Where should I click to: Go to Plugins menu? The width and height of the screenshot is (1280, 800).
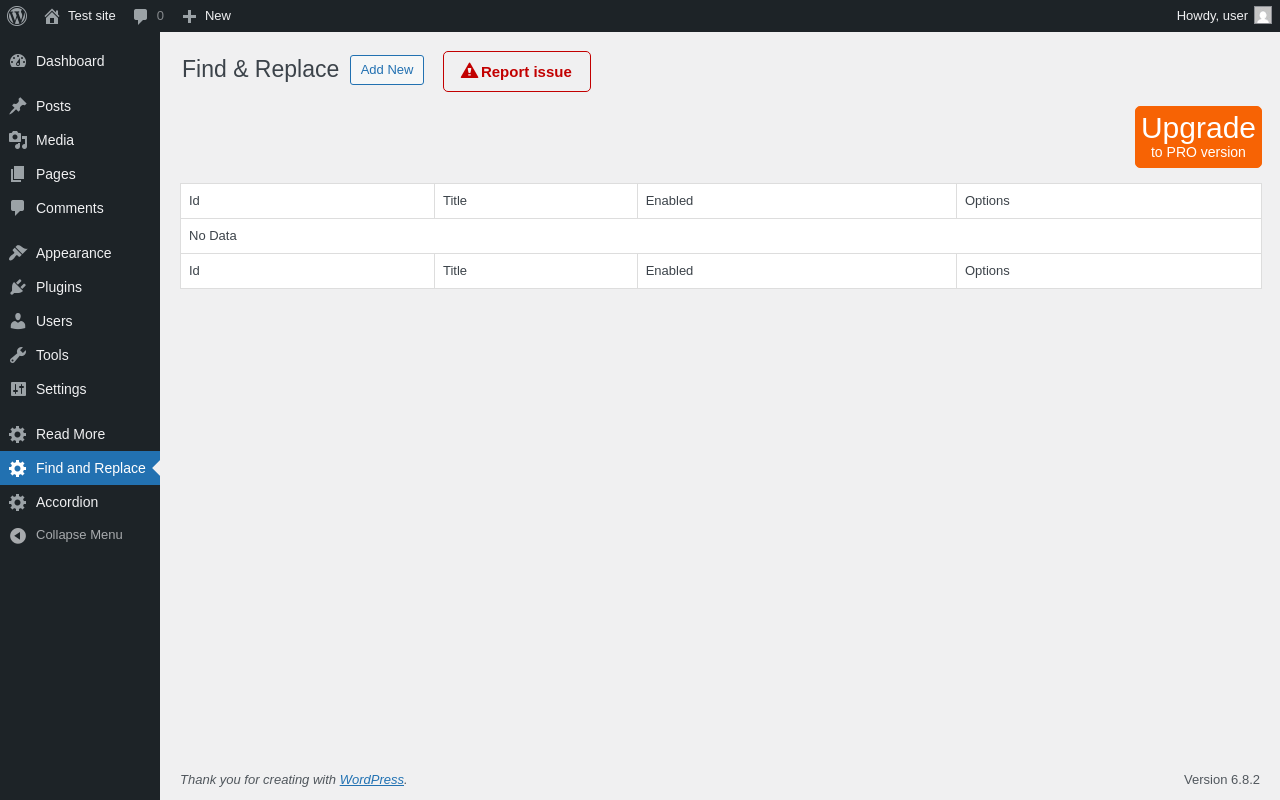[59, 287]
